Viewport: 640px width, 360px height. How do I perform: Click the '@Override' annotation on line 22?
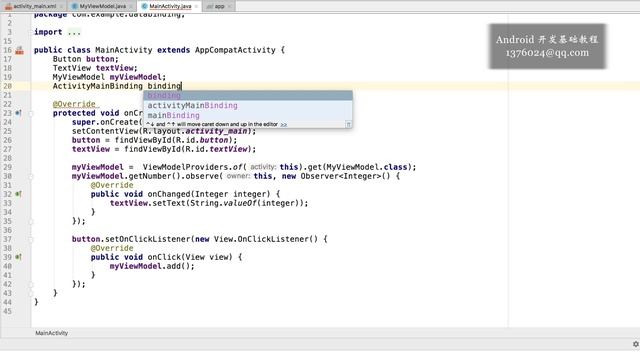click(74, 104)
